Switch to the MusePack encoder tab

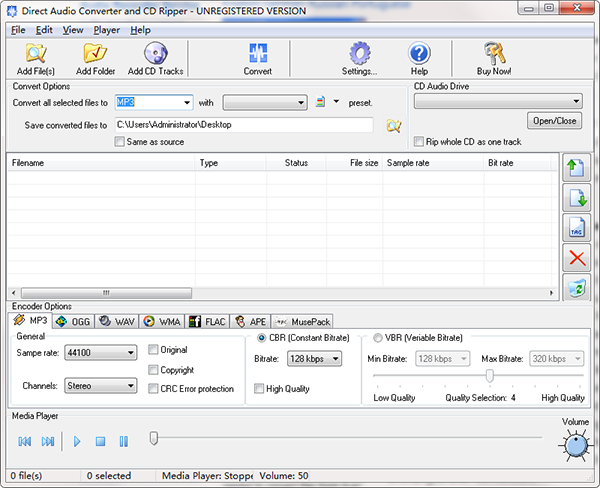302,322
